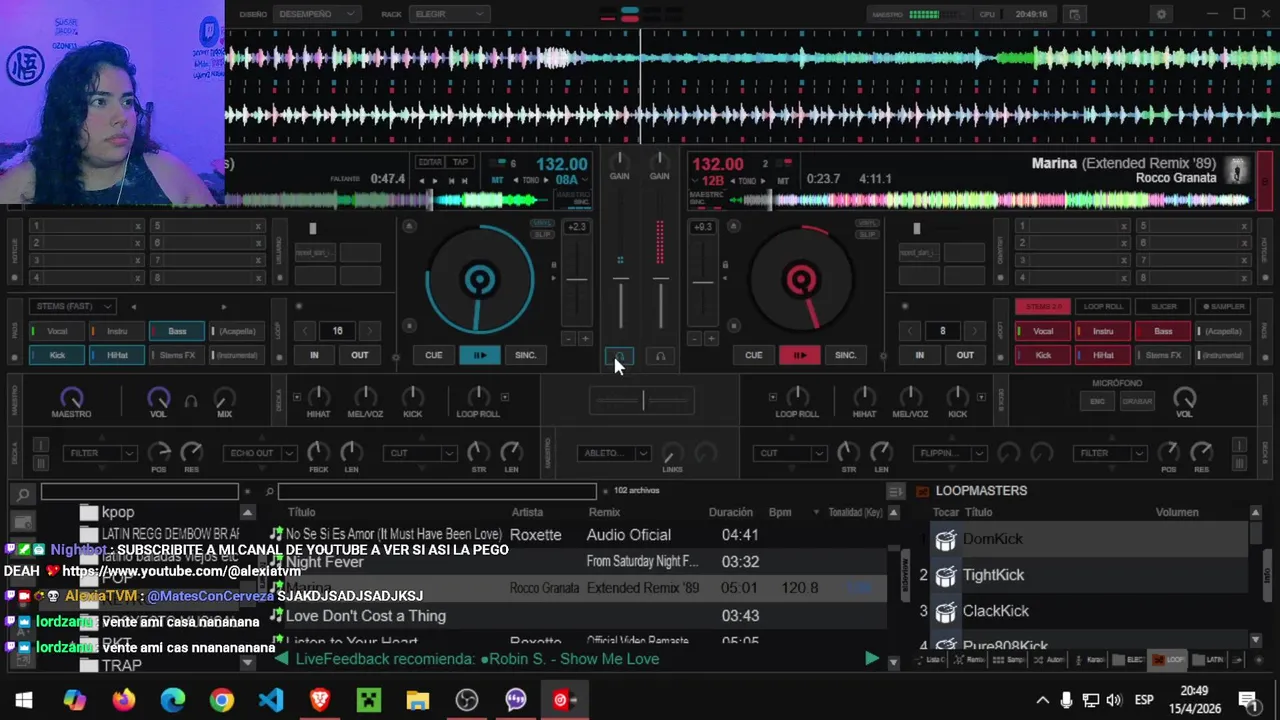1280x720 pixels.
Task: Sync the right deck with SINC.
Action: pyautogui.click(x=846, y=355)
